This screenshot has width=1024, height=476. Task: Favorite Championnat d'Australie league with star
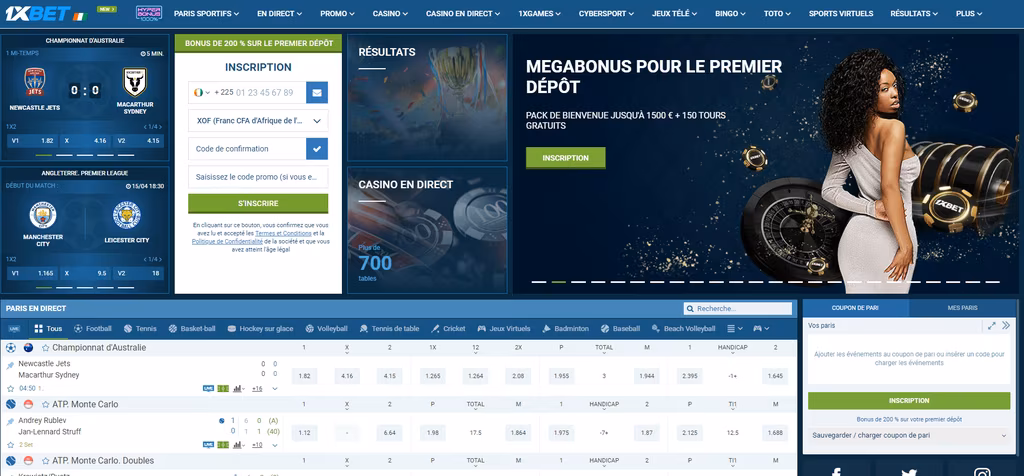(46, 348)
